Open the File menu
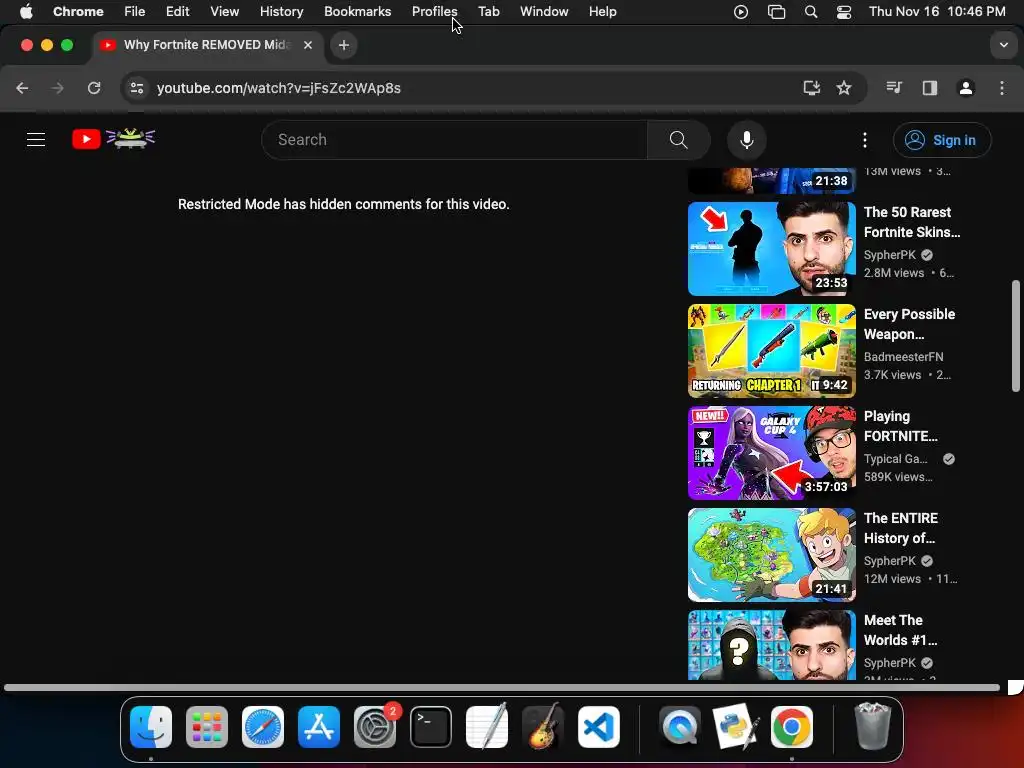The height and width of the screenshot is (768, 1024). (x=135, y=12)
